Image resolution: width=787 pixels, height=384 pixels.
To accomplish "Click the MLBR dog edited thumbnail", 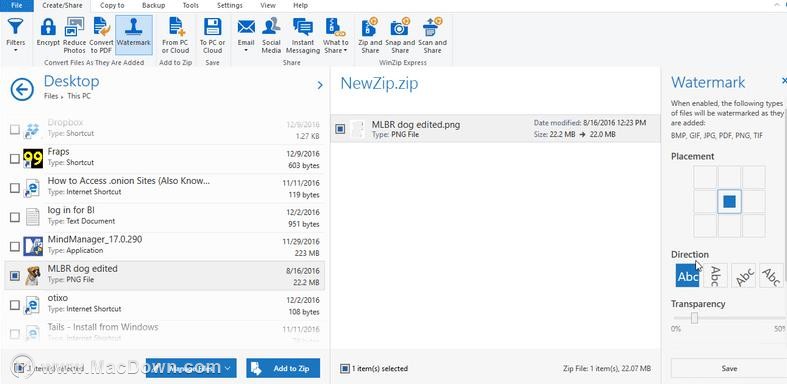I will (x=33, y=275).
